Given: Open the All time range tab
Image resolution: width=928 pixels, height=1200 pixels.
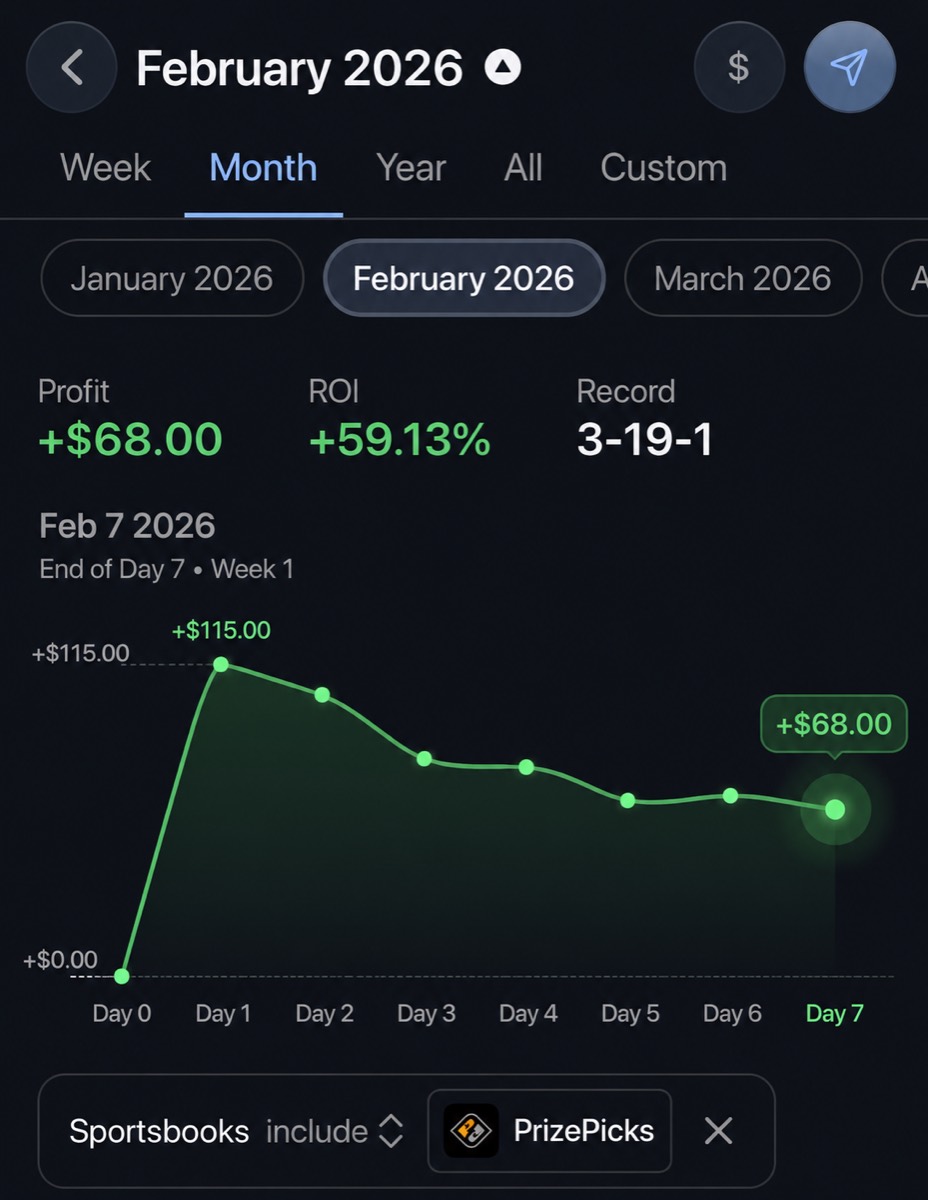Looking at the screenshot, I should pos(523,168).
